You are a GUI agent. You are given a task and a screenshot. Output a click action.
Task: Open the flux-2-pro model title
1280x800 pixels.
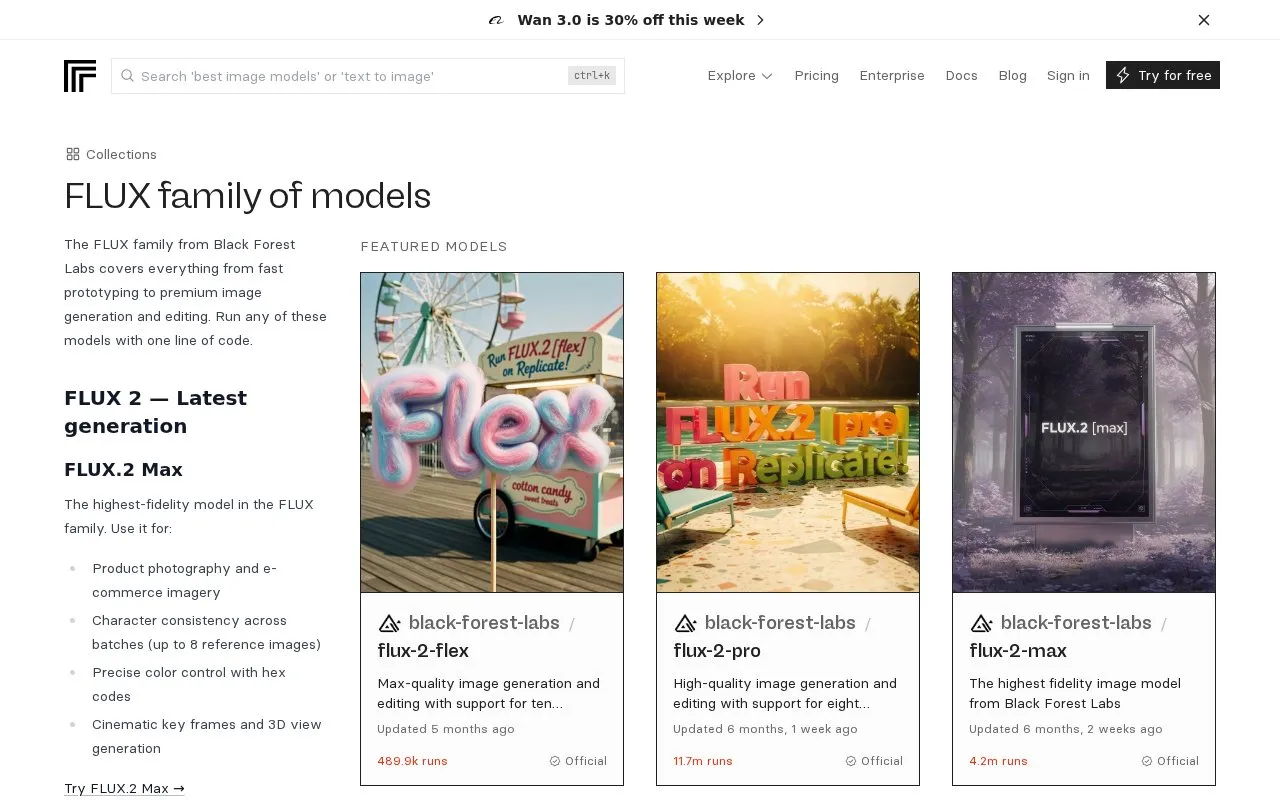(717, 651)
